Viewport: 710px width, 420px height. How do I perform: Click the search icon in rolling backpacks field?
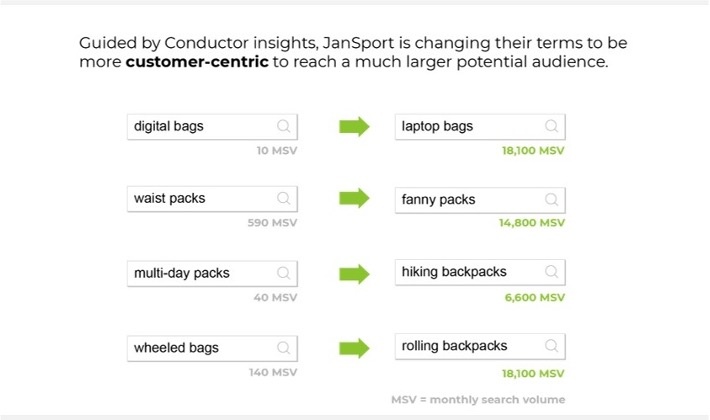[x=551, y=347]
